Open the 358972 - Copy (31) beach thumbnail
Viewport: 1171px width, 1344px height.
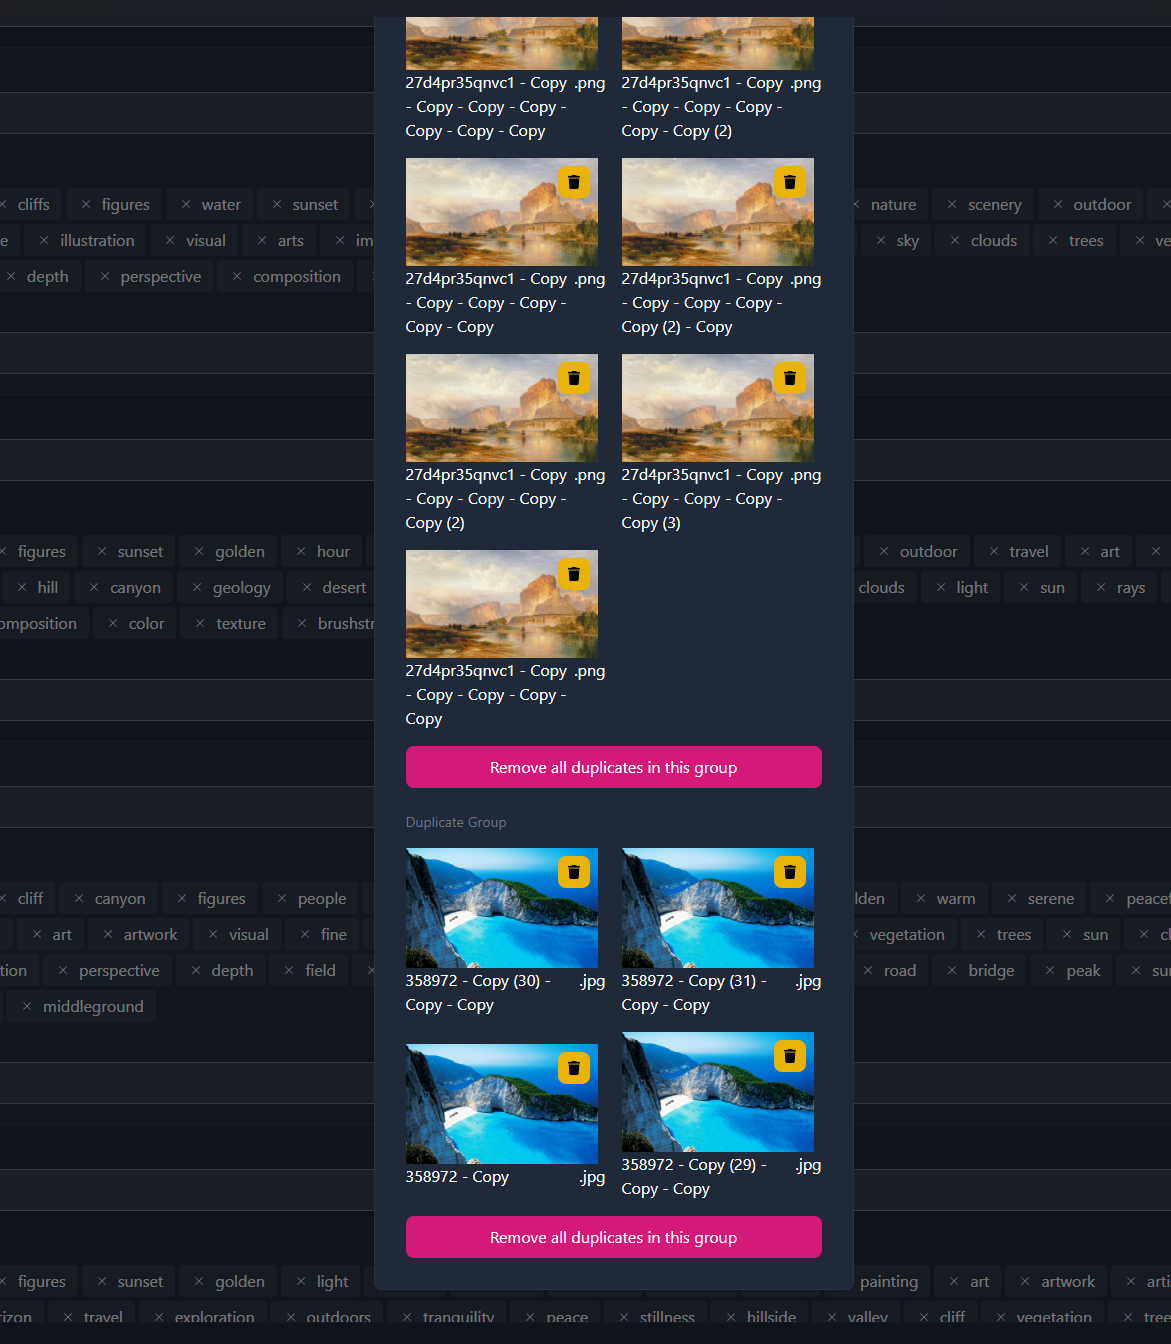tap(718, 908)
